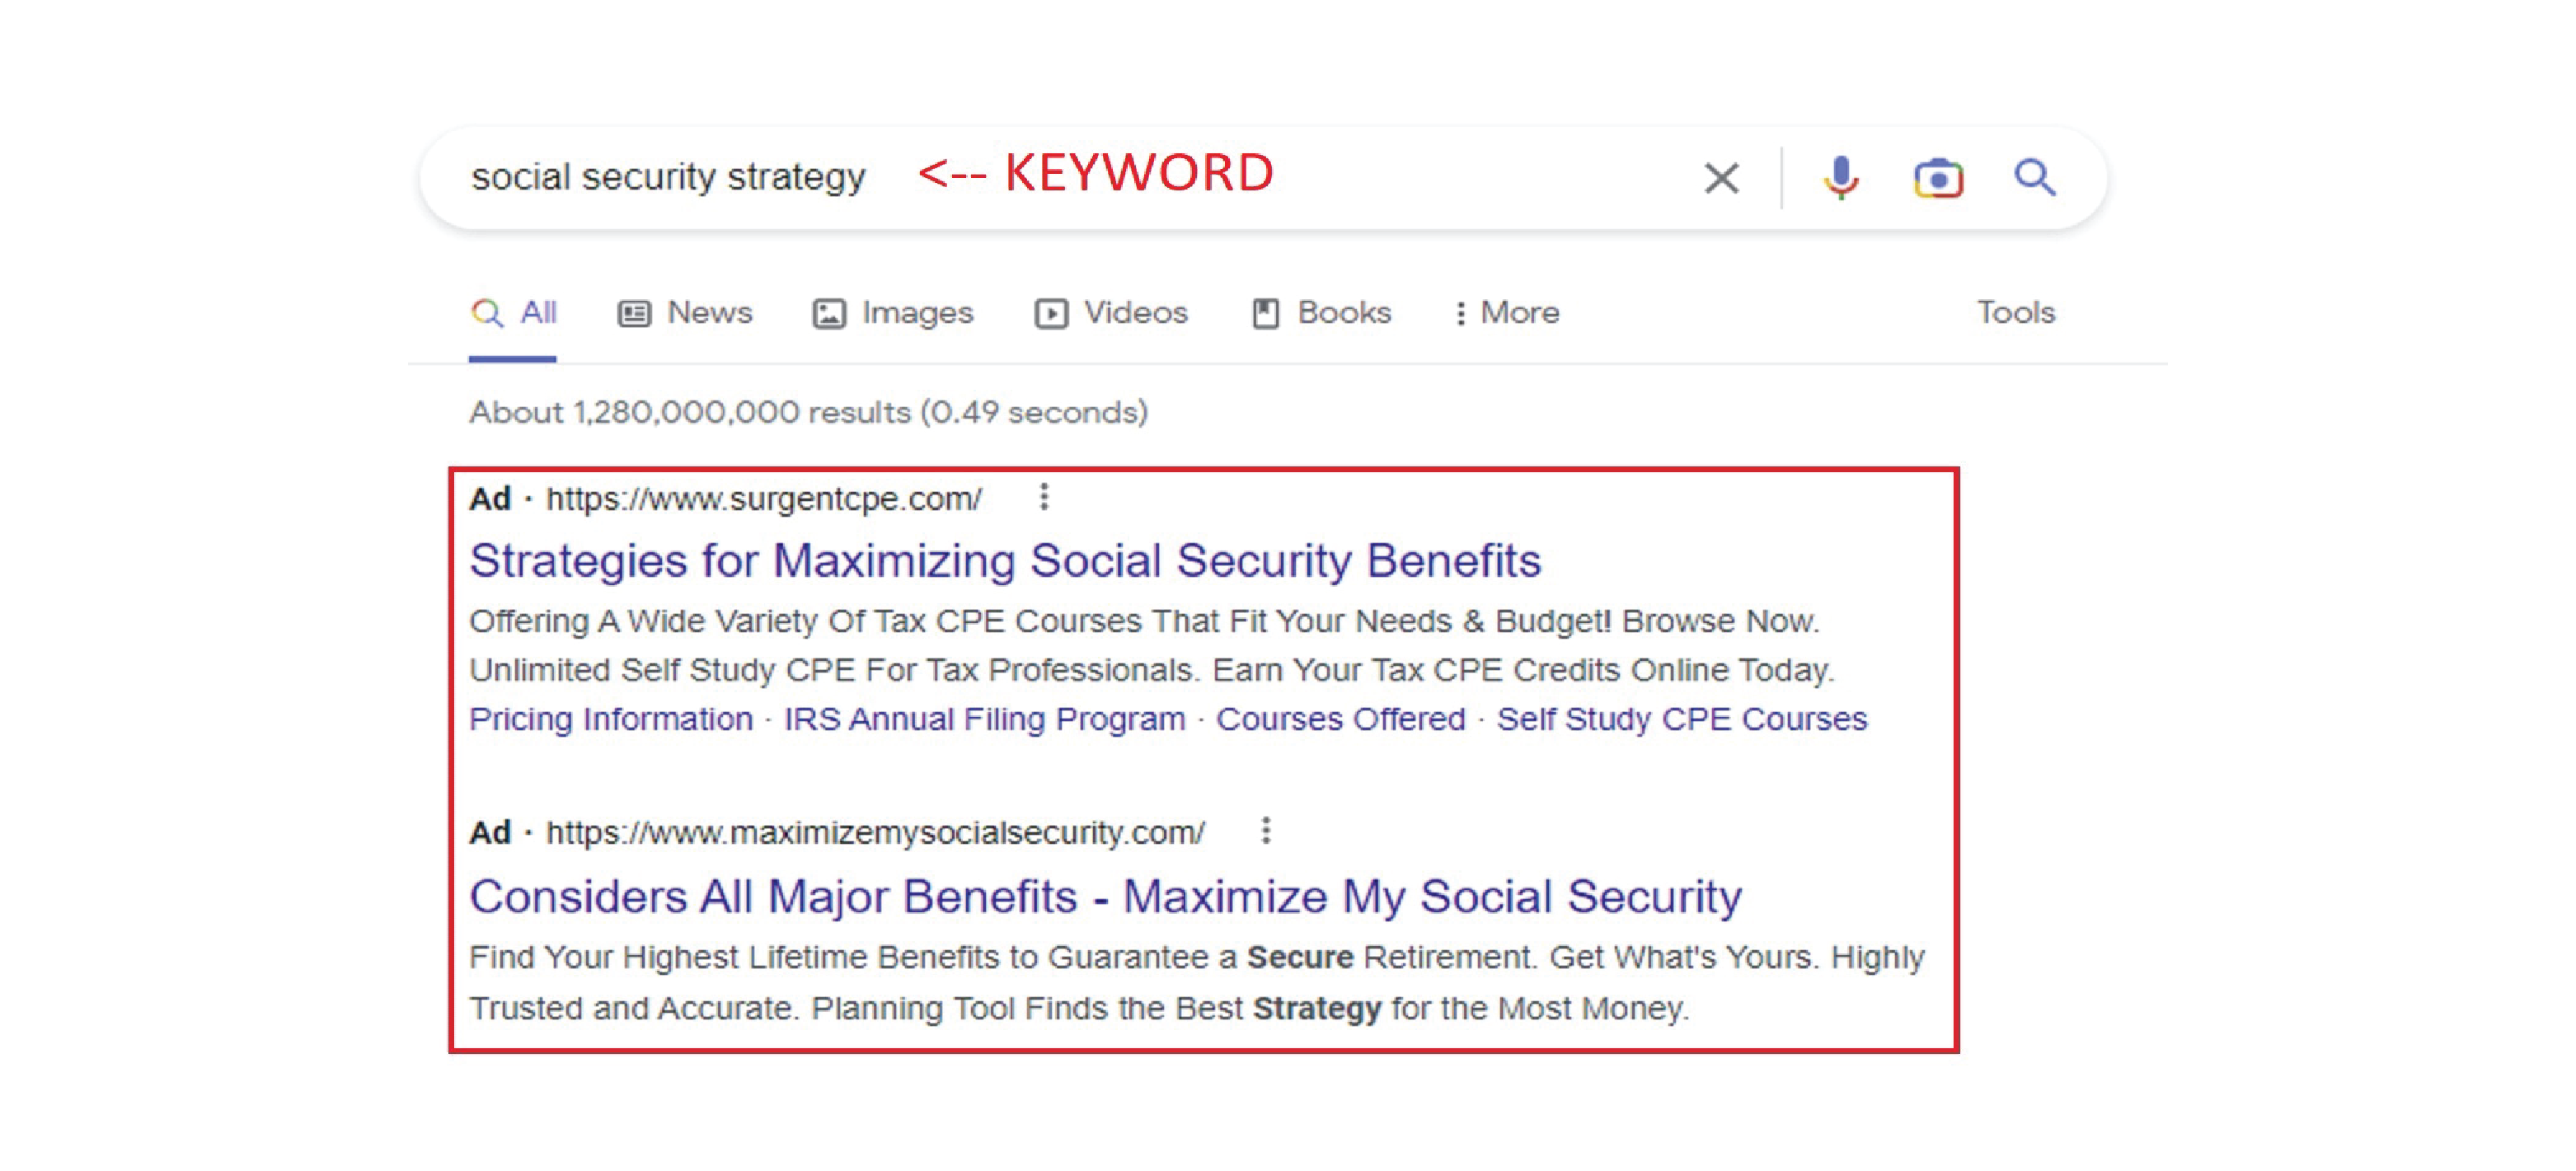Screen dimensions: 2576x1171
Task: Open the Self Study CPE Courses sitelink
Action: (x=1681, y=719)
